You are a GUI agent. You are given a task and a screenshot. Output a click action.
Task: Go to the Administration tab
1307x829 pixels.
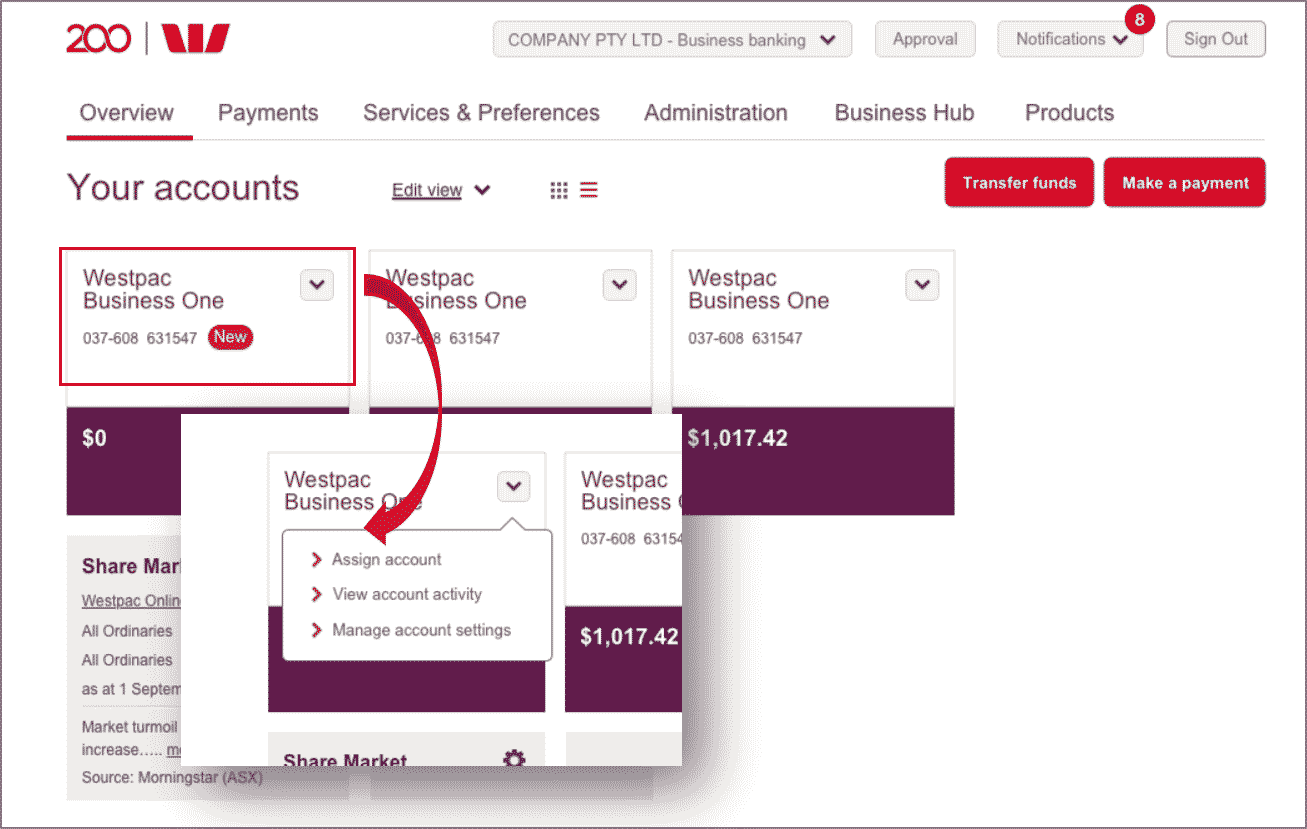click(716, 113)
